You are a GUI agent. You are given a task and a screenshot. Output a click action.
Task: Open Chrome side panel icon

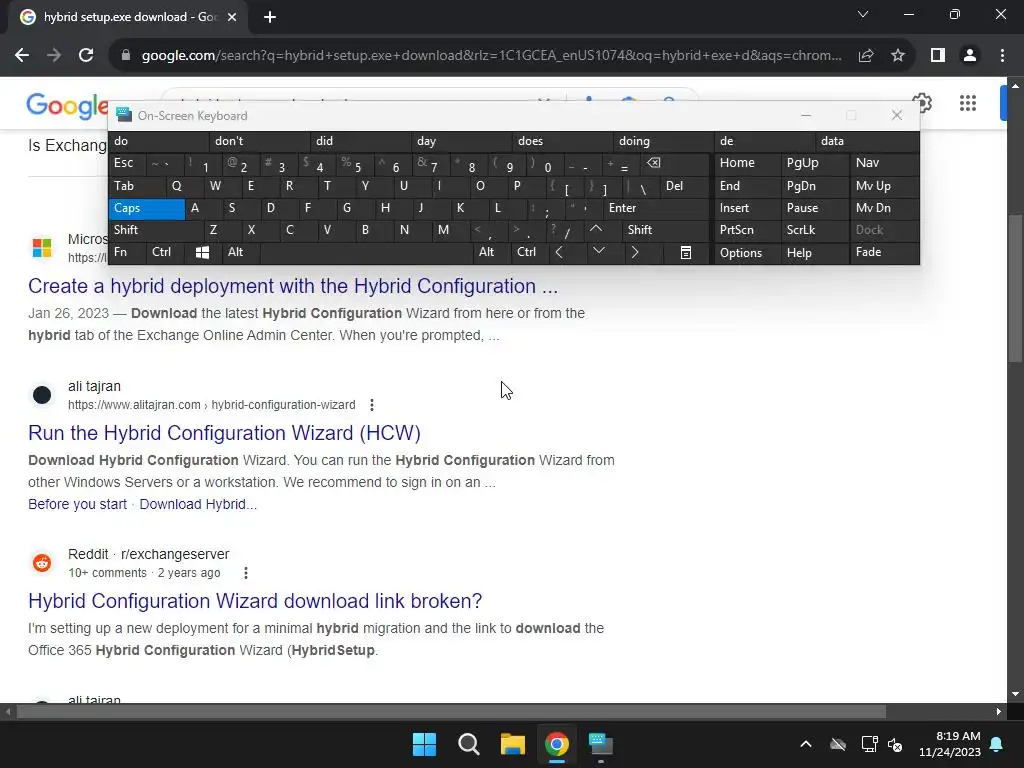point(938,56)
